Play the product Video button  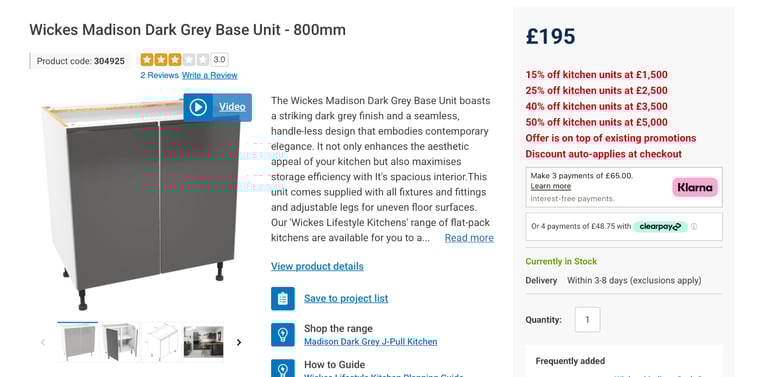click(217, 107)
